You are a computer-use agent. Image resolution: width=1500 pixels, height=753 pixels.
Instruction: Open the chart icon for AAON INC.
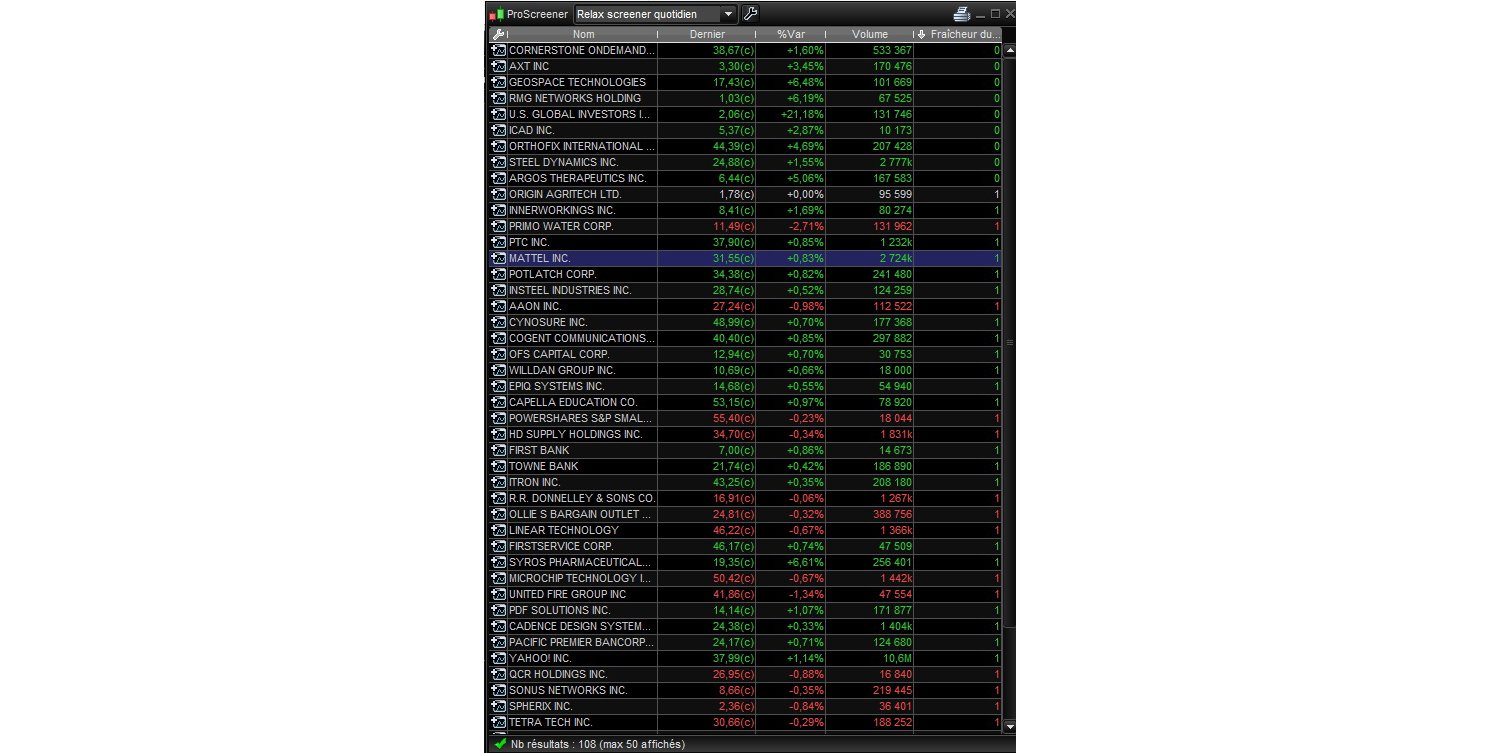click(x=499, y=306)
